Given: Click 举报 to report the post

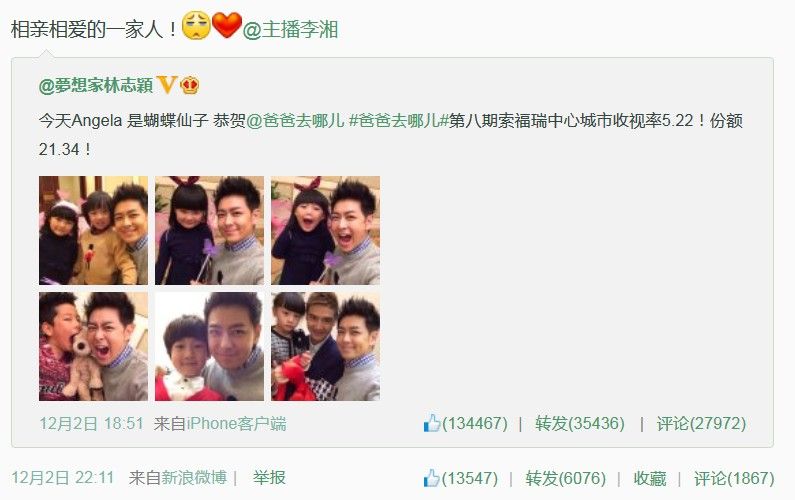Looking at the screenshot, I should coord(269,478).
